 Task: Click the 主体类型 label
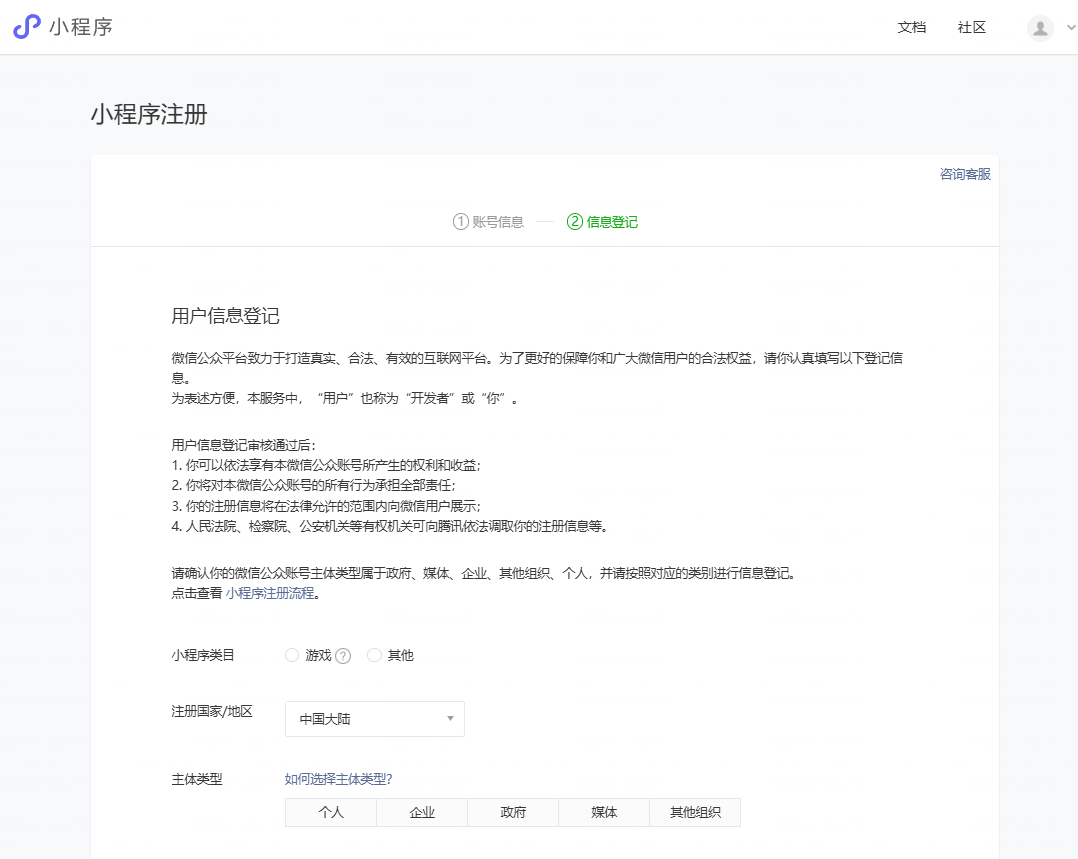coord(197,779)
